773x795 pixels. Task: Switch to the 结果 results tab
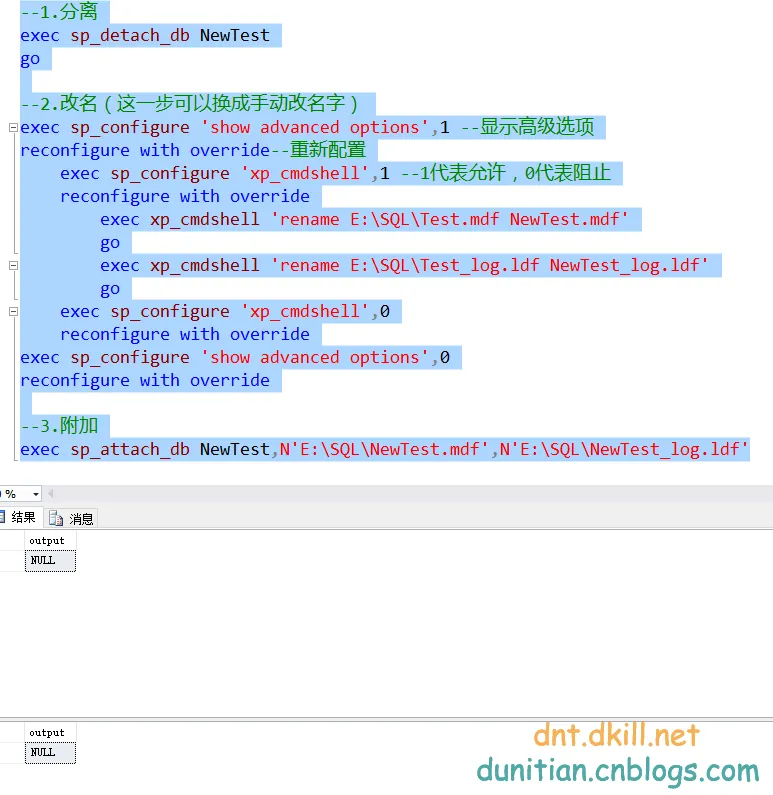[19, 518]
